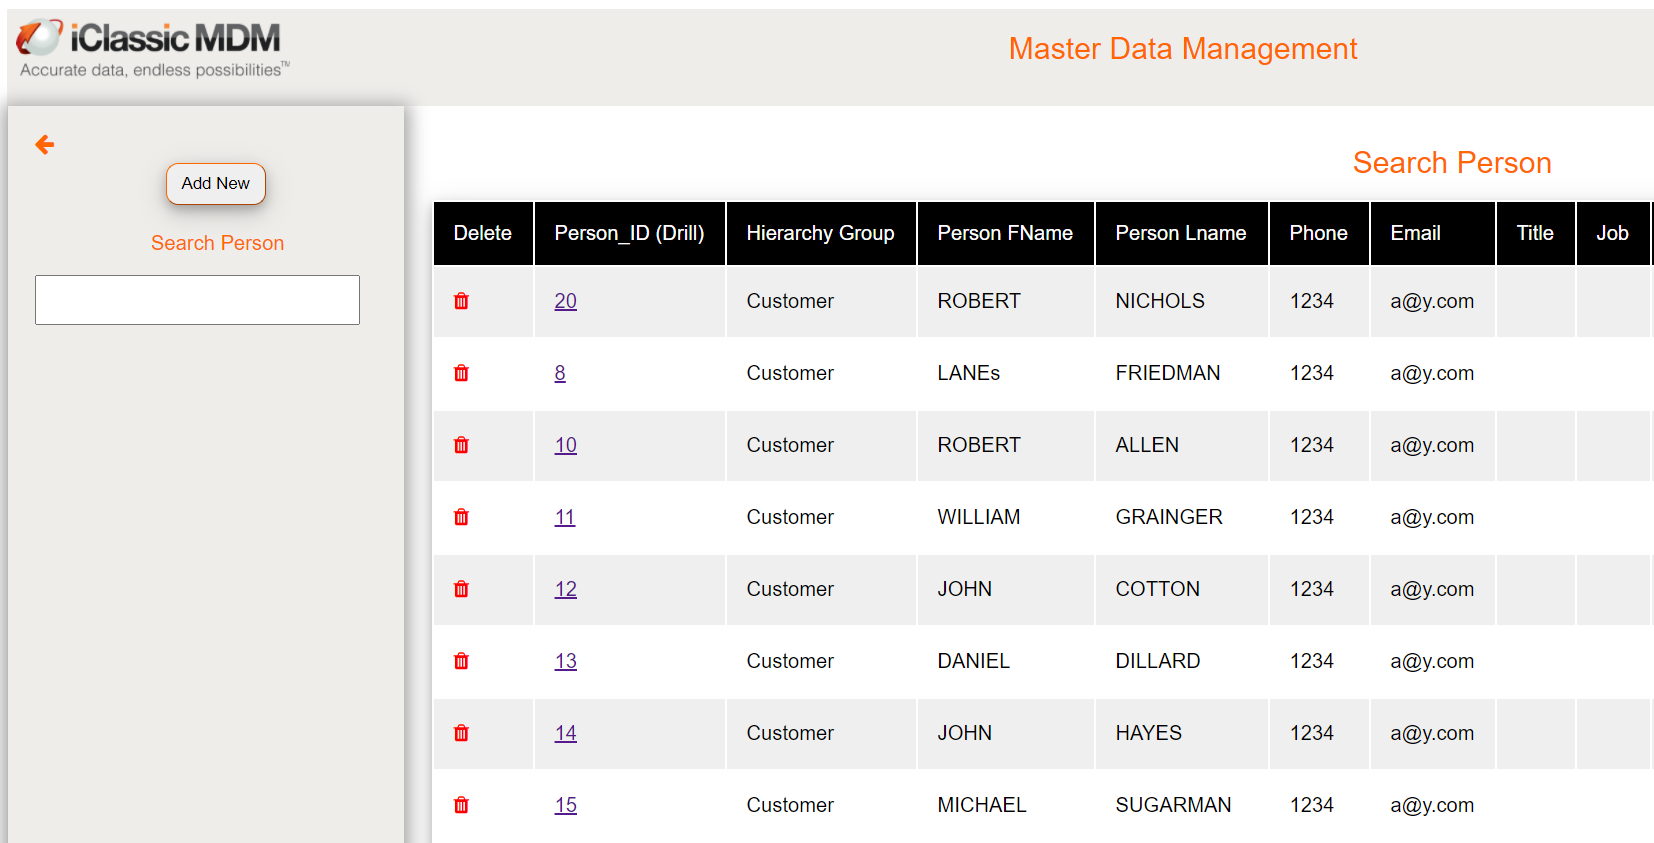Click the iClassic MDM logo
Viewport: 1654px width, 843px height.
152,48
